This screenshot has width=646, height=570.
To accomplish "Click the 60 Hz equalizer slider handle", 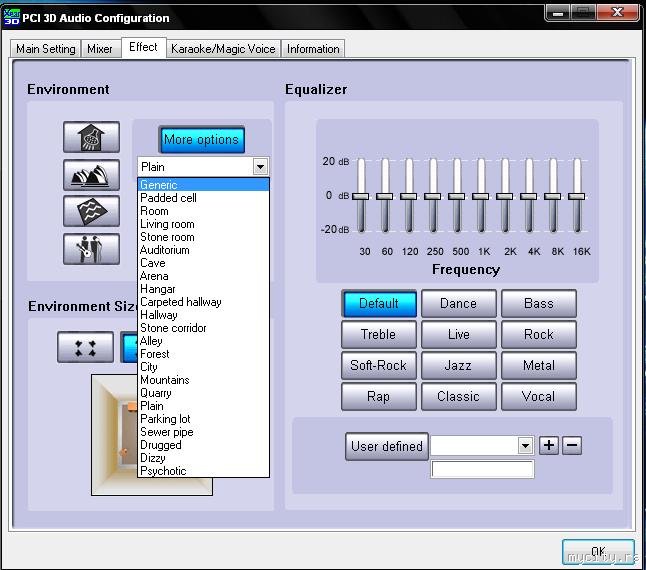I will coord(384,196).
